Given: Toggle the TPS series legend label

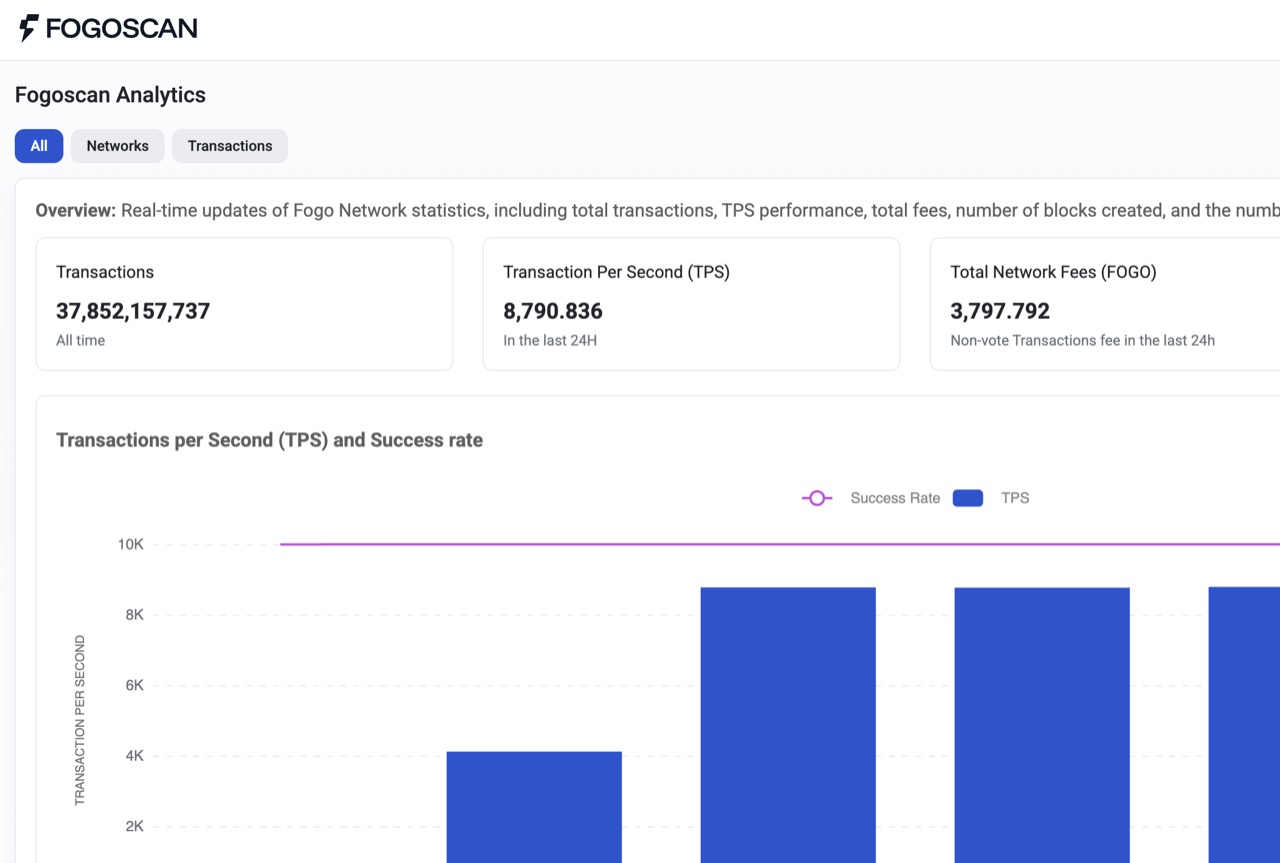Looking at the screenshot, I should coord(1014,498).
